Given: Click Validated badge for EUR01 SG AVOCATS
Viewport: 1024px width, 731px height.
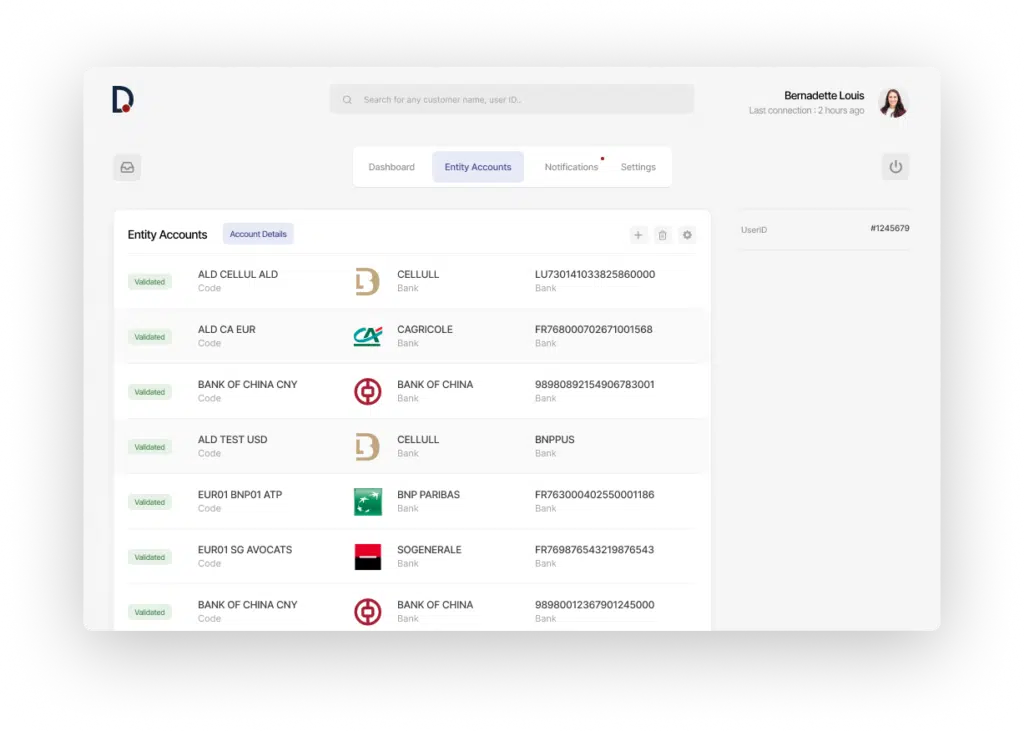Looking at the screenshot, I should tap(150, 557).
